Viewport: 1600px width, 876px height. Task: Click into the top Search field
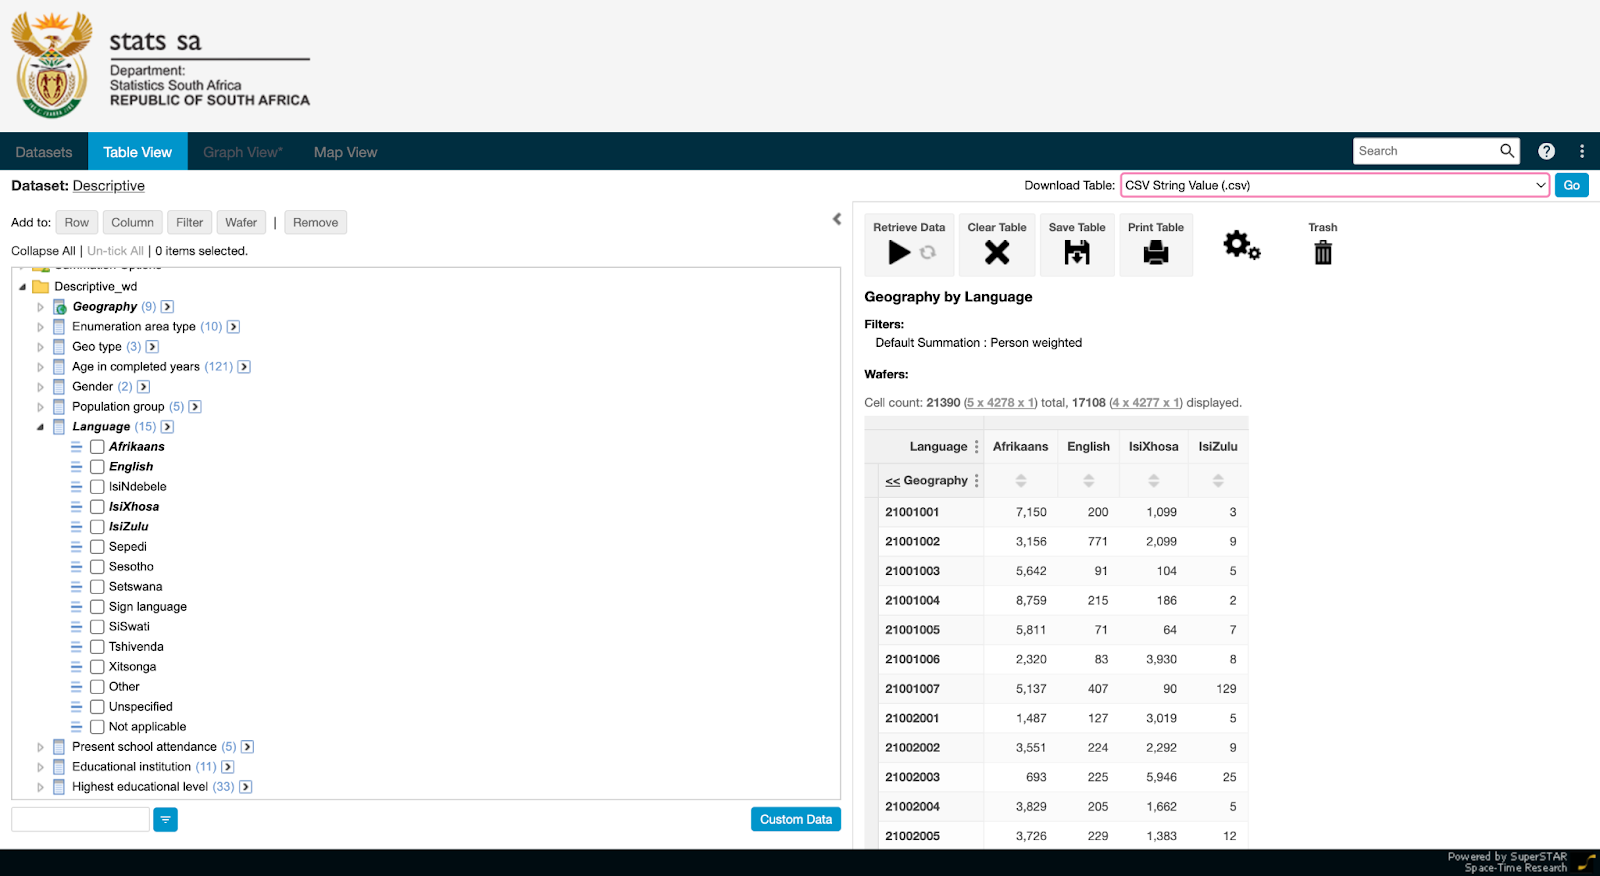[x=1425, y=151]
